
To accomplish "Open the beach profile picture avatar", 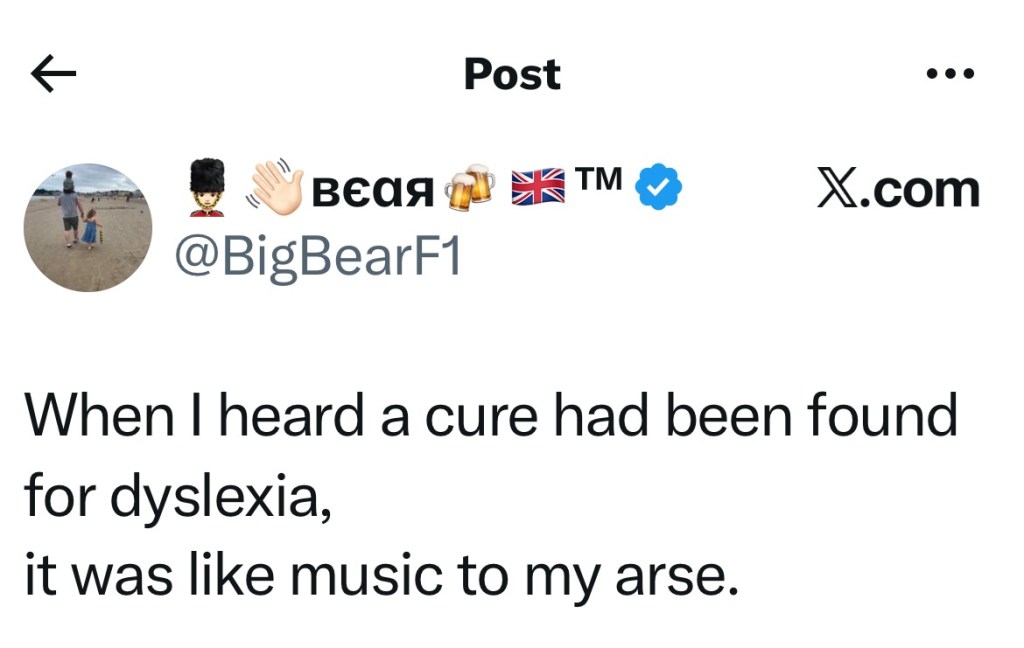I will (x=87, y=227).
